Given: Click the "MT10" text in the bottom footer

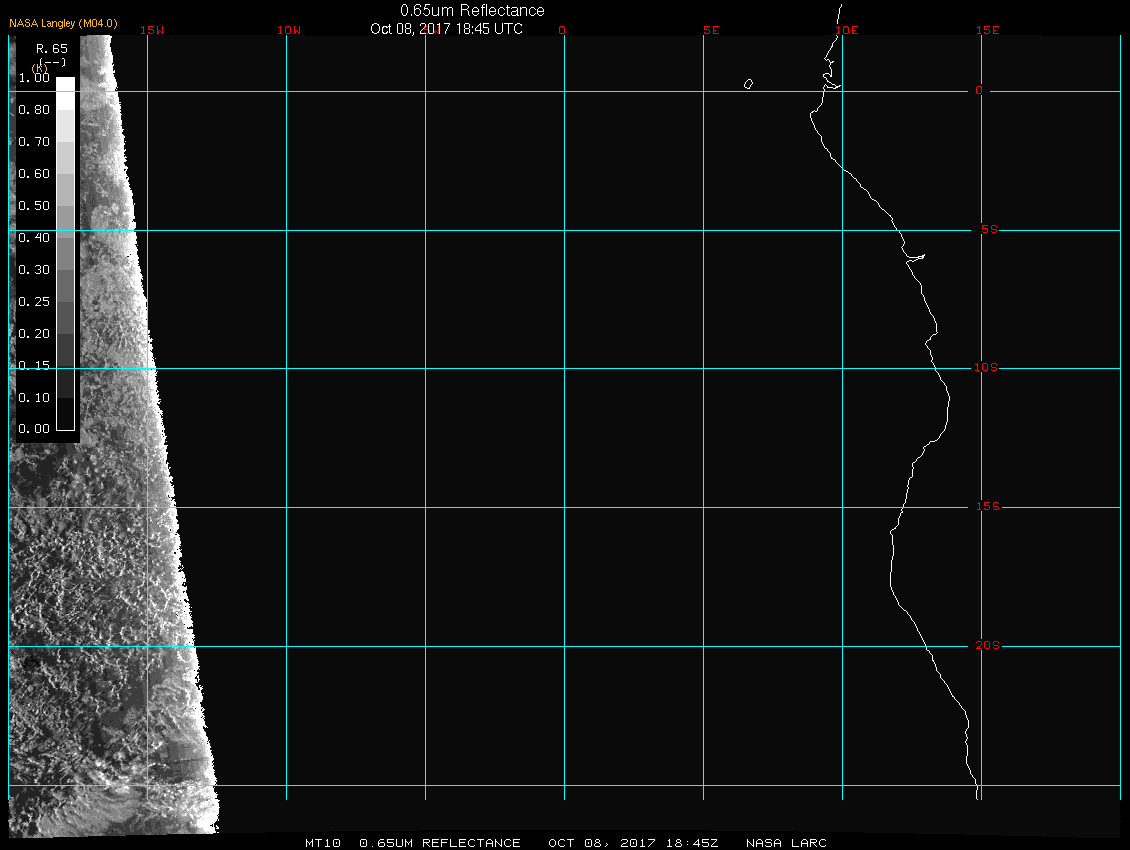Looking at the screenshot, I should (x=323, y=843).
